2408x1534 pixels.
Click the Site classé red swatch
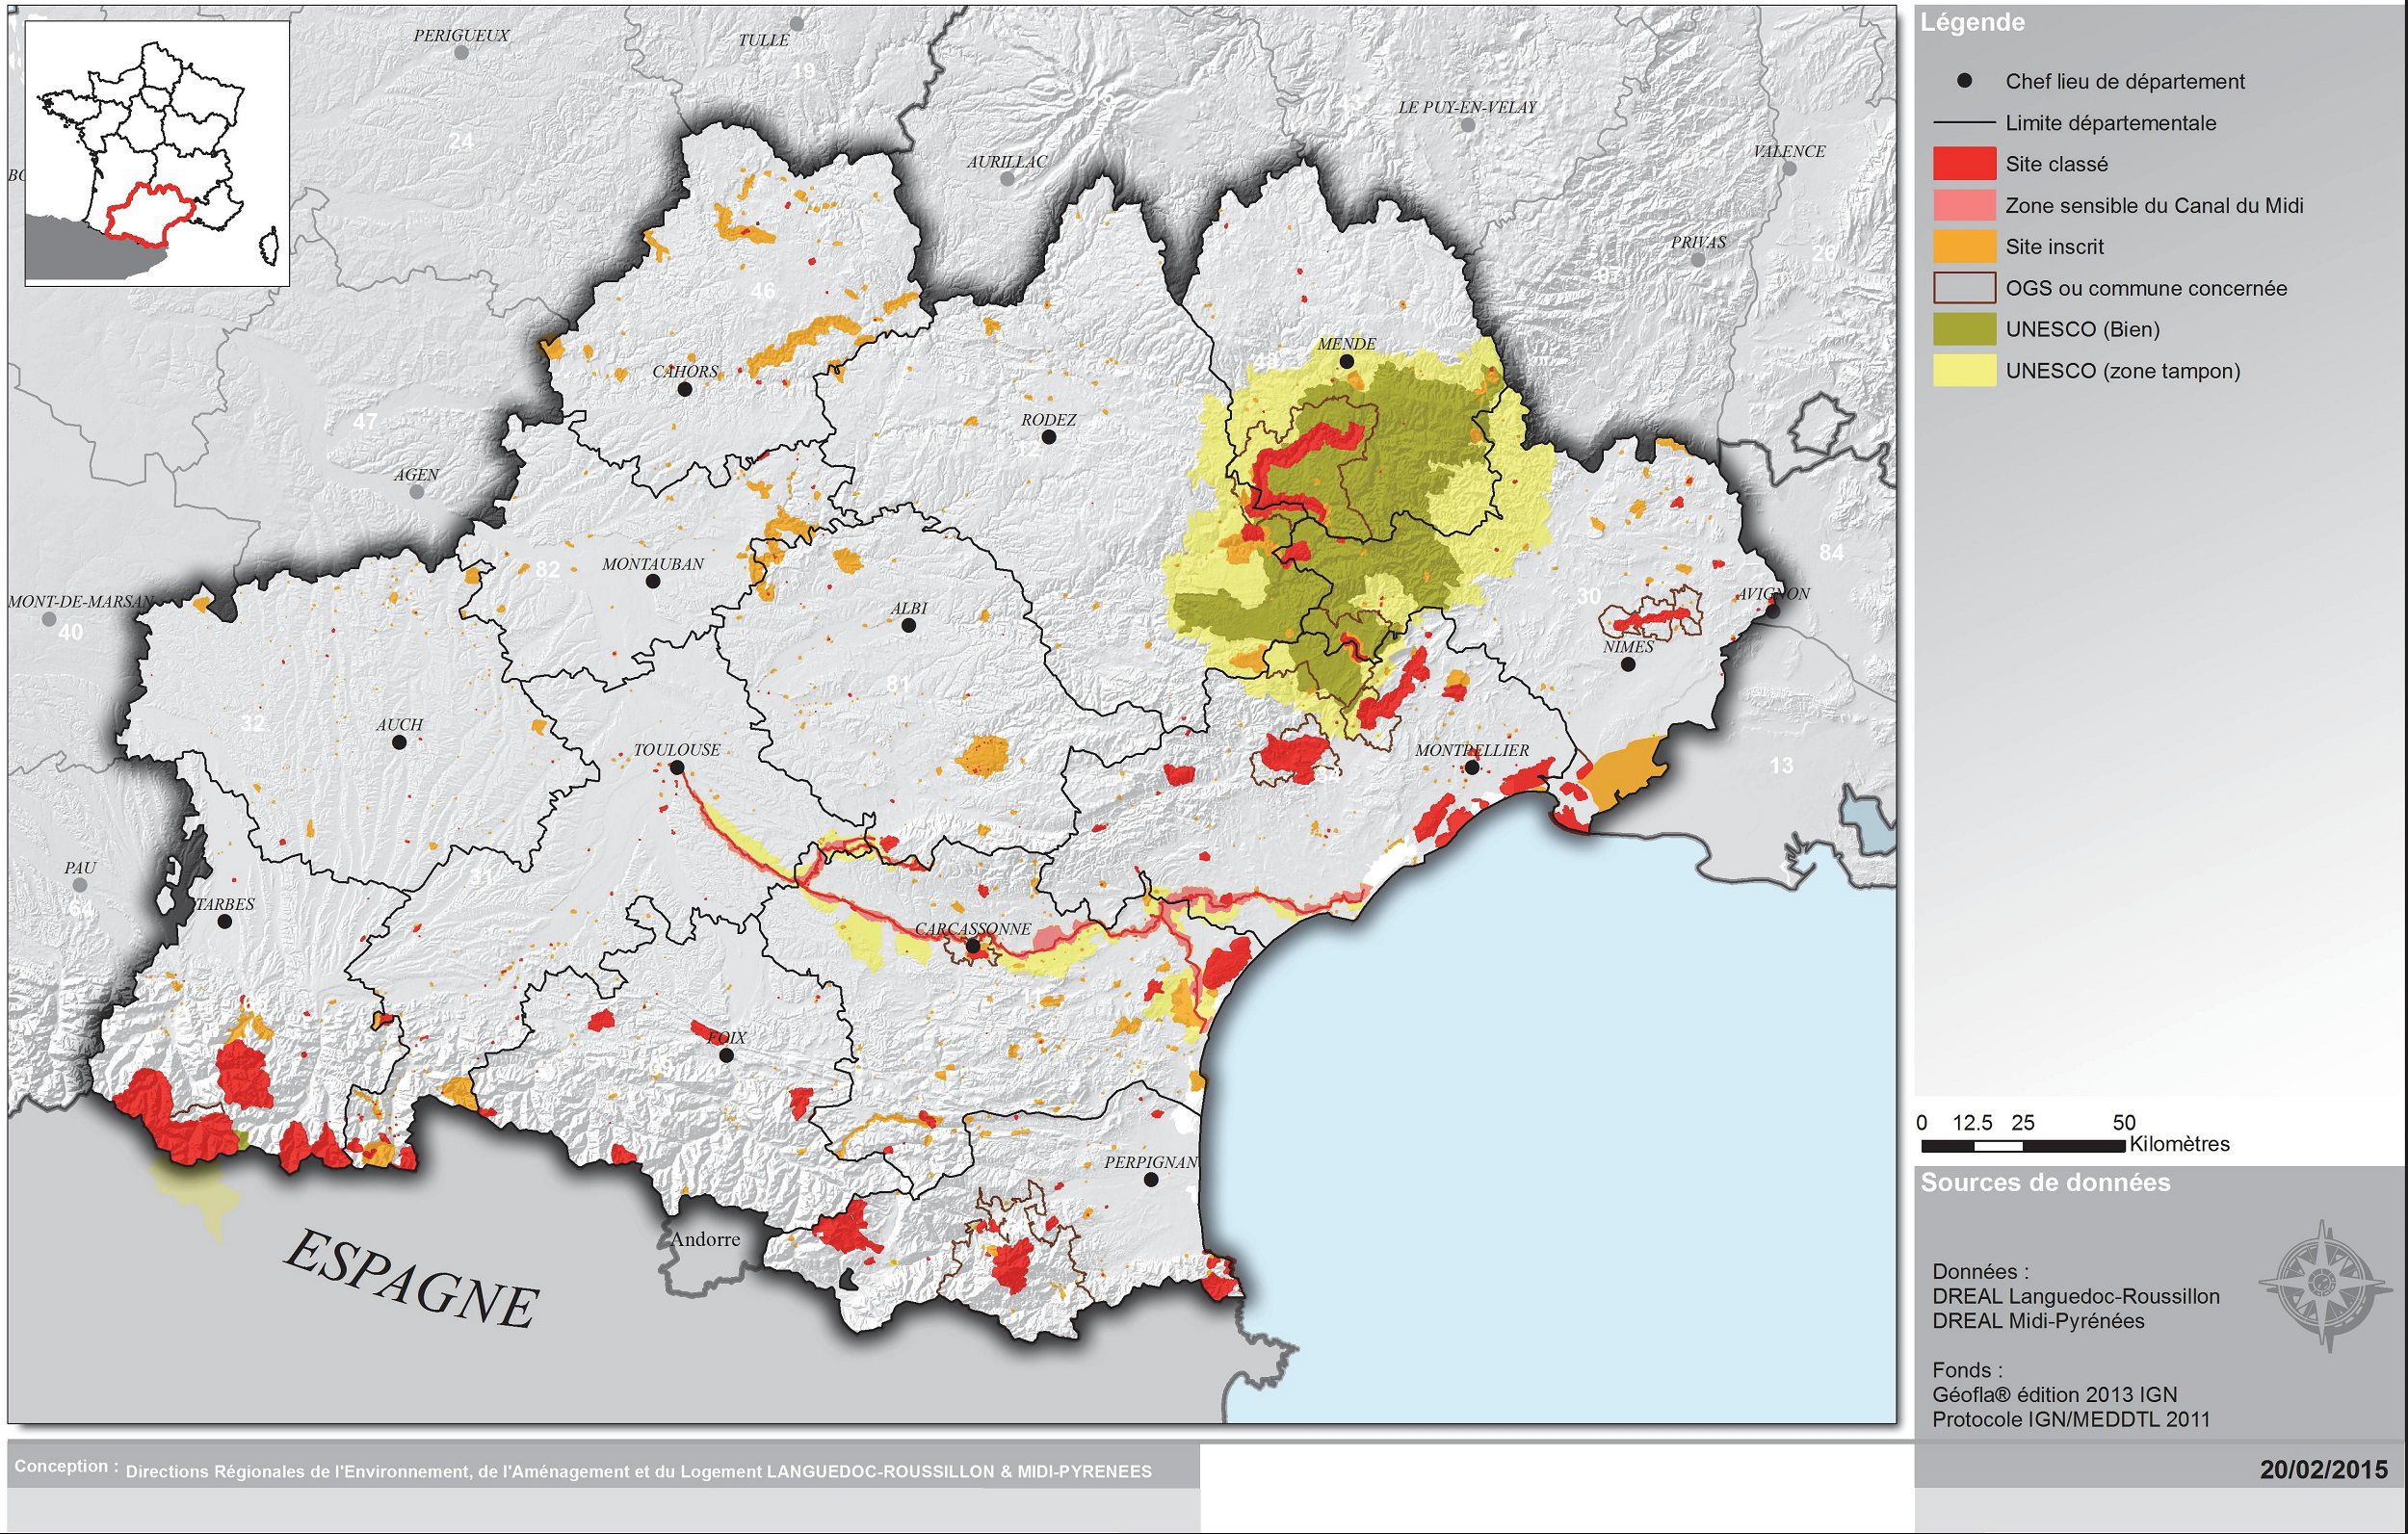[1964, 164]
